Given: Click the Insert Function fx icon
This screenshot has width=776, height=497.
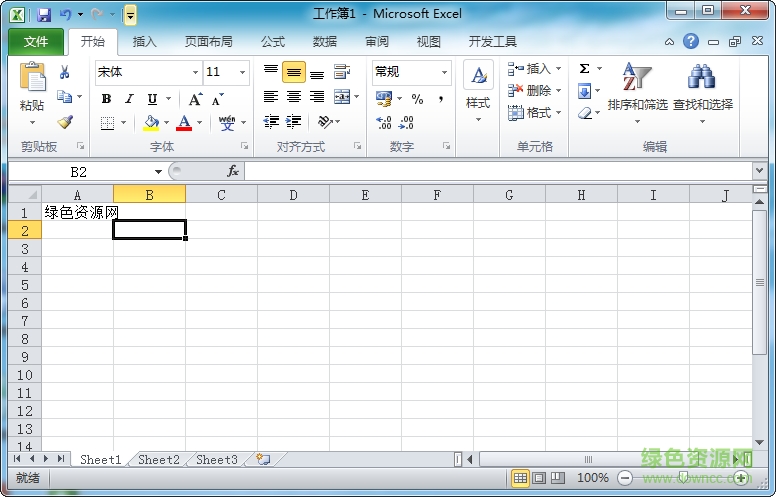Looking at the screenshot, I should [x=233, y=172].
